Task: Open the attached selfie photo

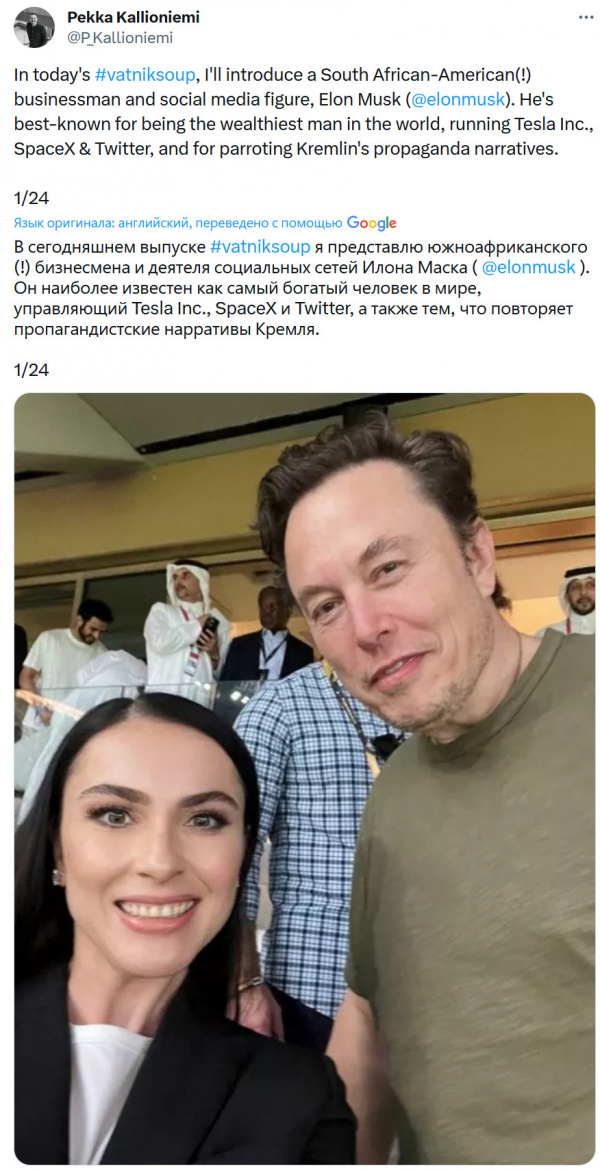Action: [x=305, y=778]
